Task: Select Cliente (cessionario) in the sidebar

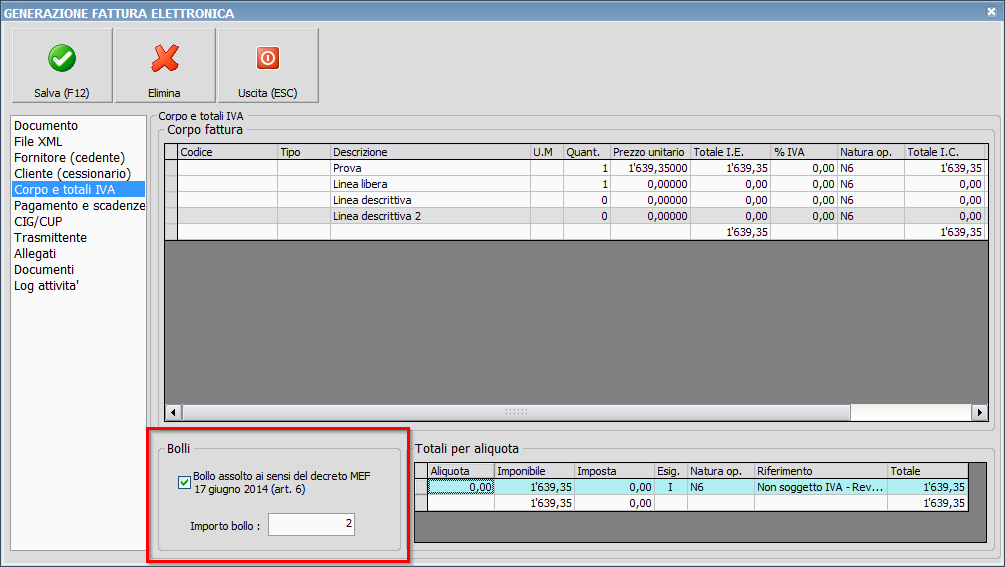Action: (x=72, y=174)
